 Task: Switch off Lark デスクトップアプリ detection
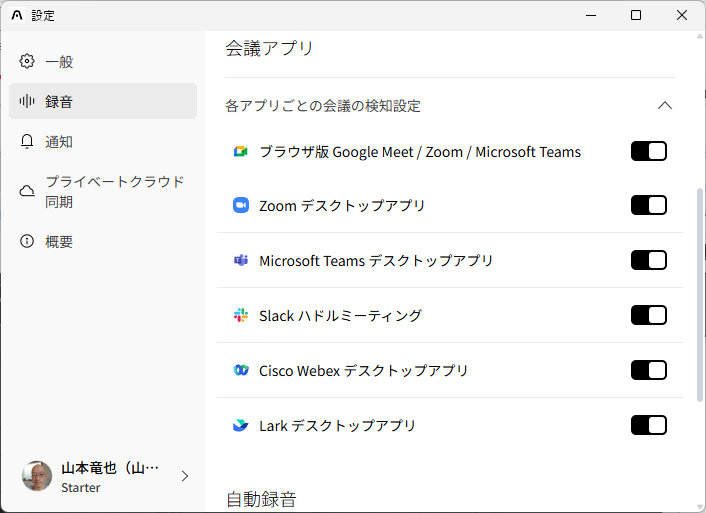click(x=648, y=426)
